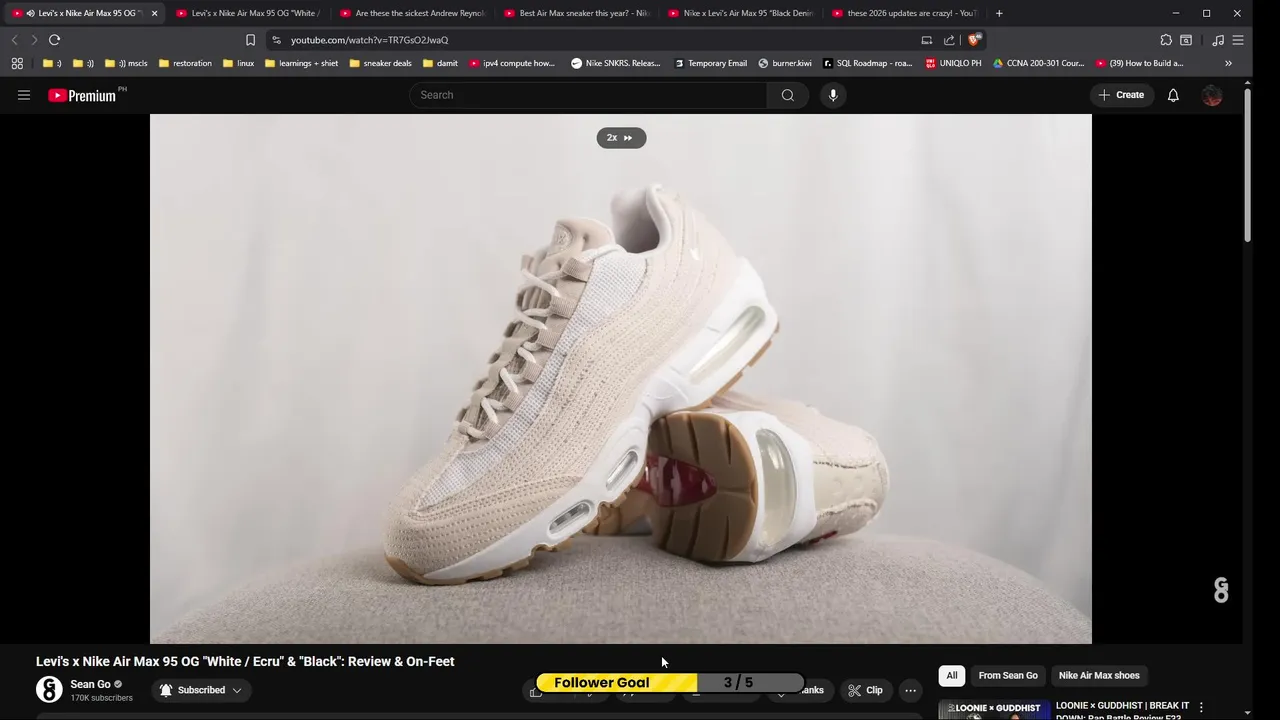Viewport: 1280px width, 720px height.
Task: Show the hidden bookmarks overflow
Action: coord(1228,63)
